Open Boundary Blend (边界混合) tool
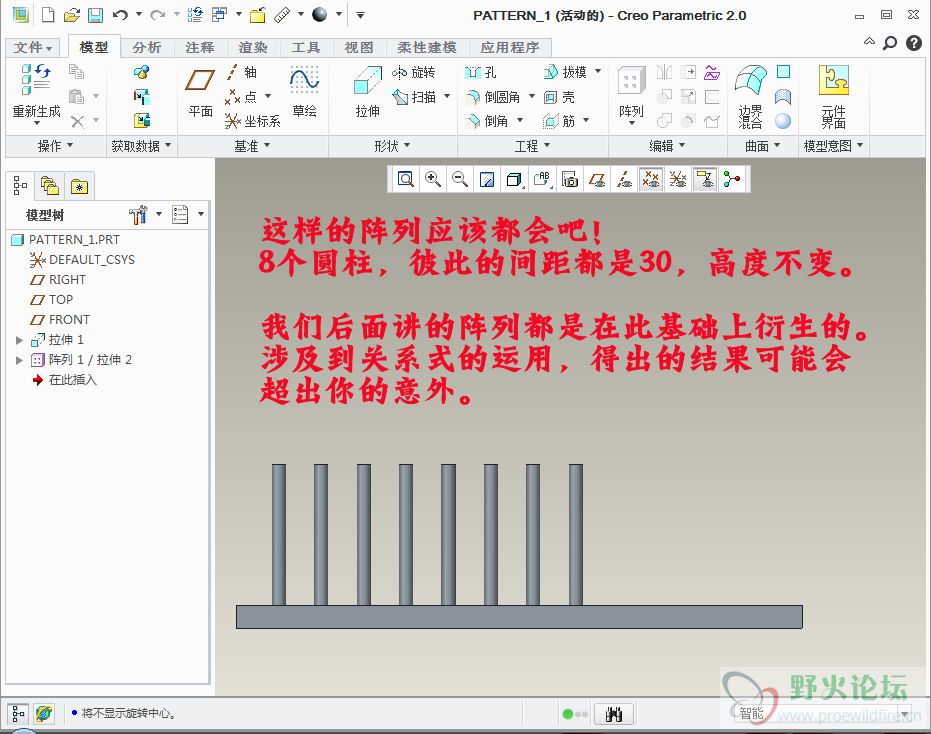Viewport: 931px width, 734px height. pyautogui.click(x=750, y=95)
